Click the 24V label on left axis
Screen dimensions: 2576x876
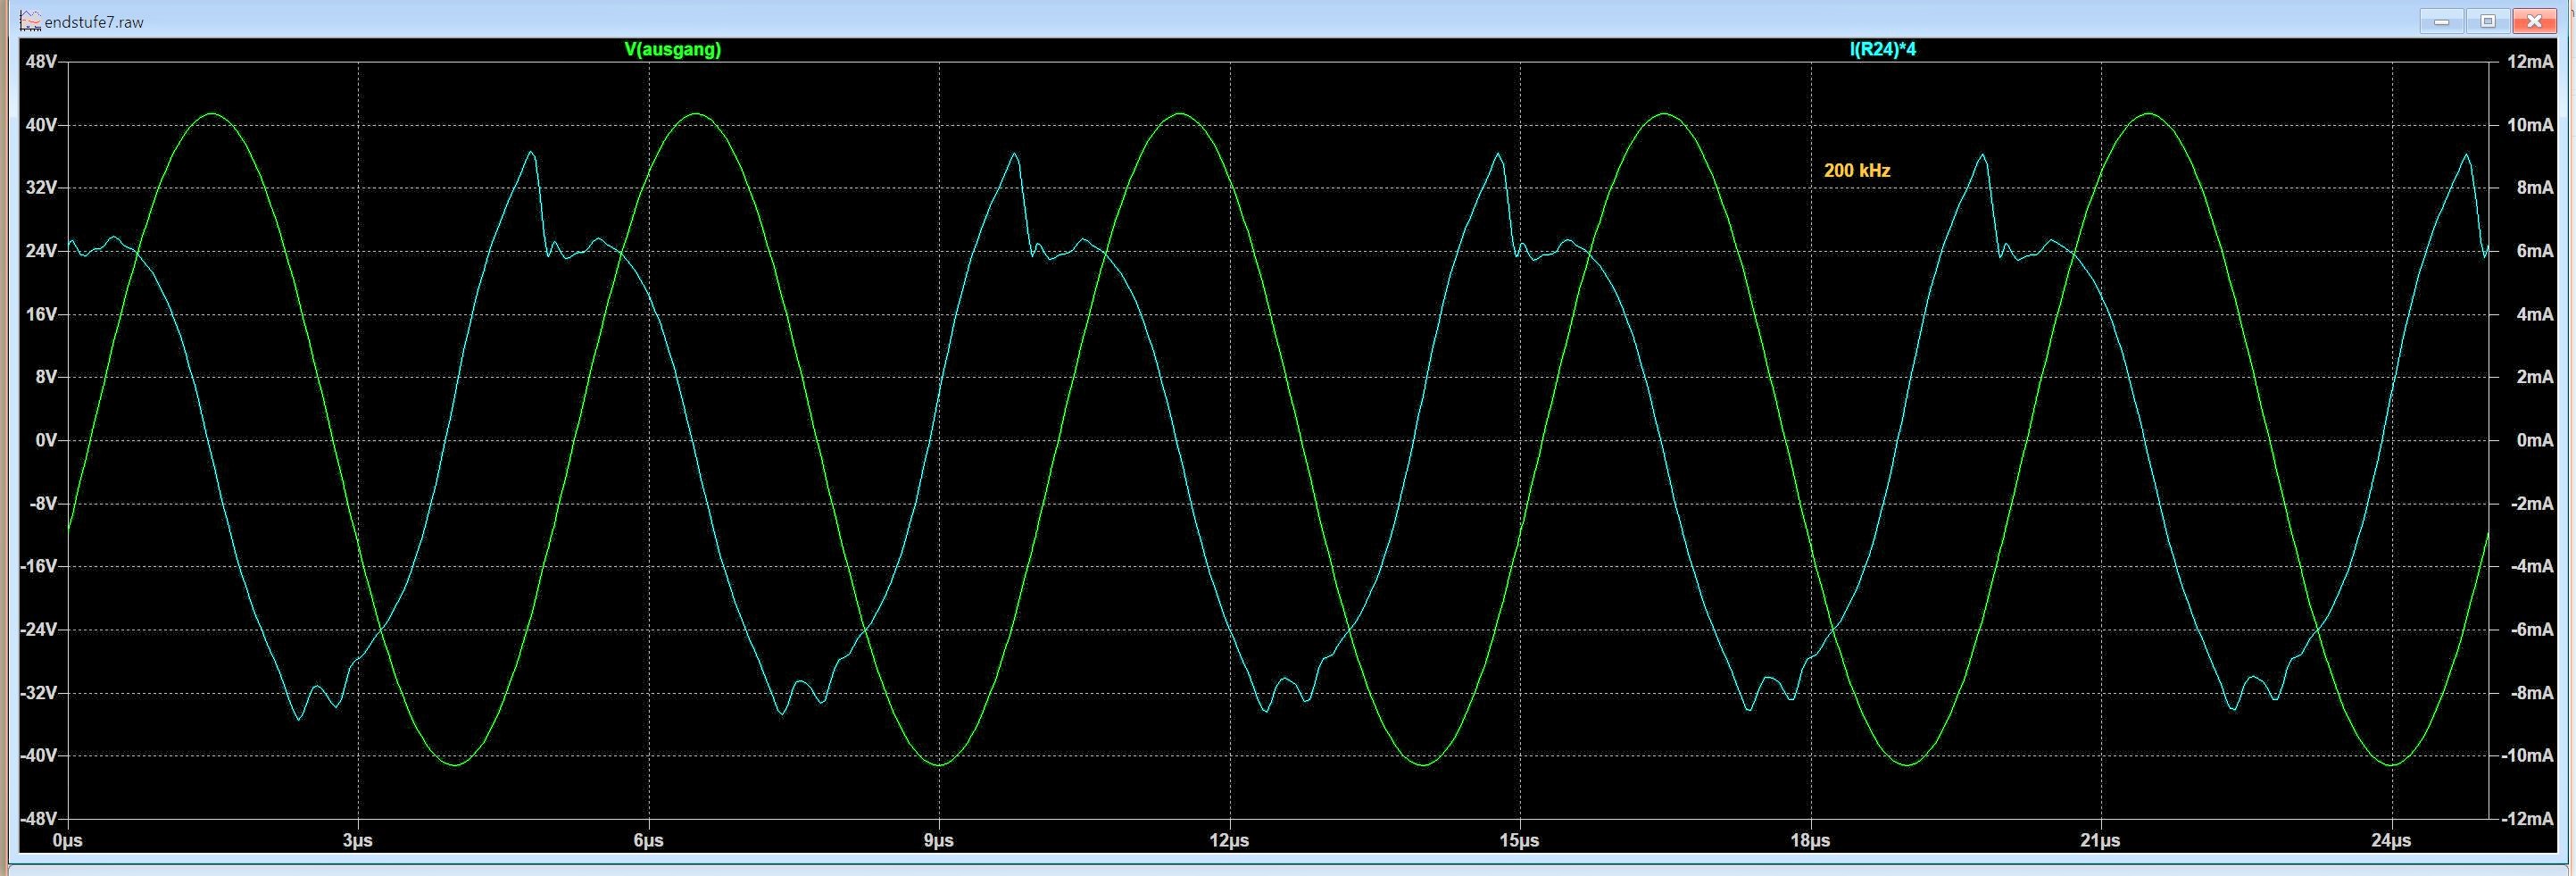(41, 251)
